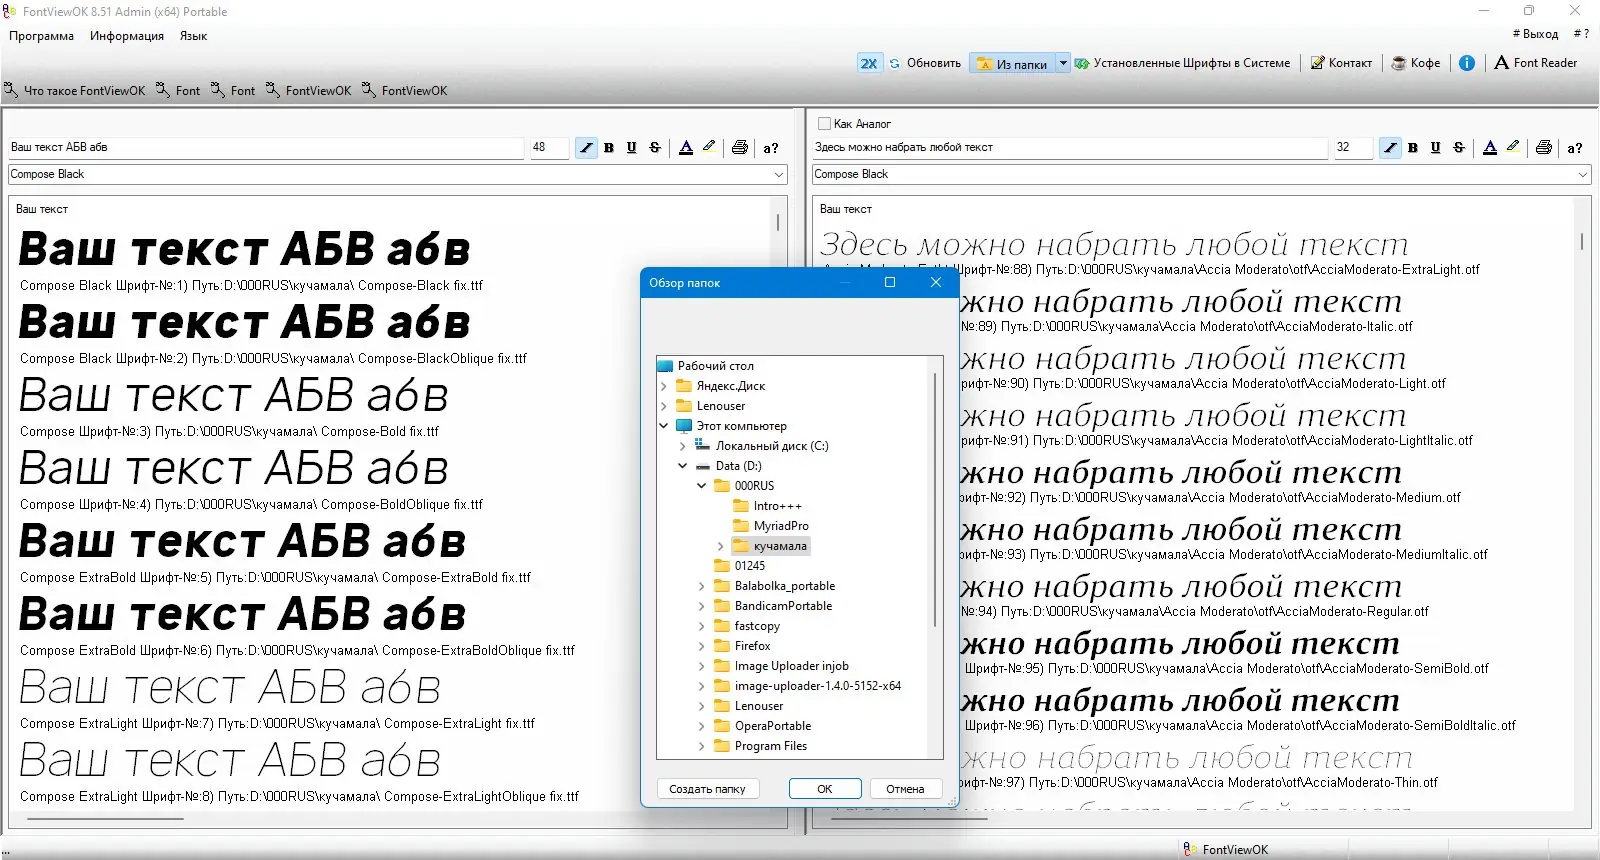Click the print icon in right panel
Image resolution: width=1600 pixels, height=860 pixels.
click(x=1544, y=148)
